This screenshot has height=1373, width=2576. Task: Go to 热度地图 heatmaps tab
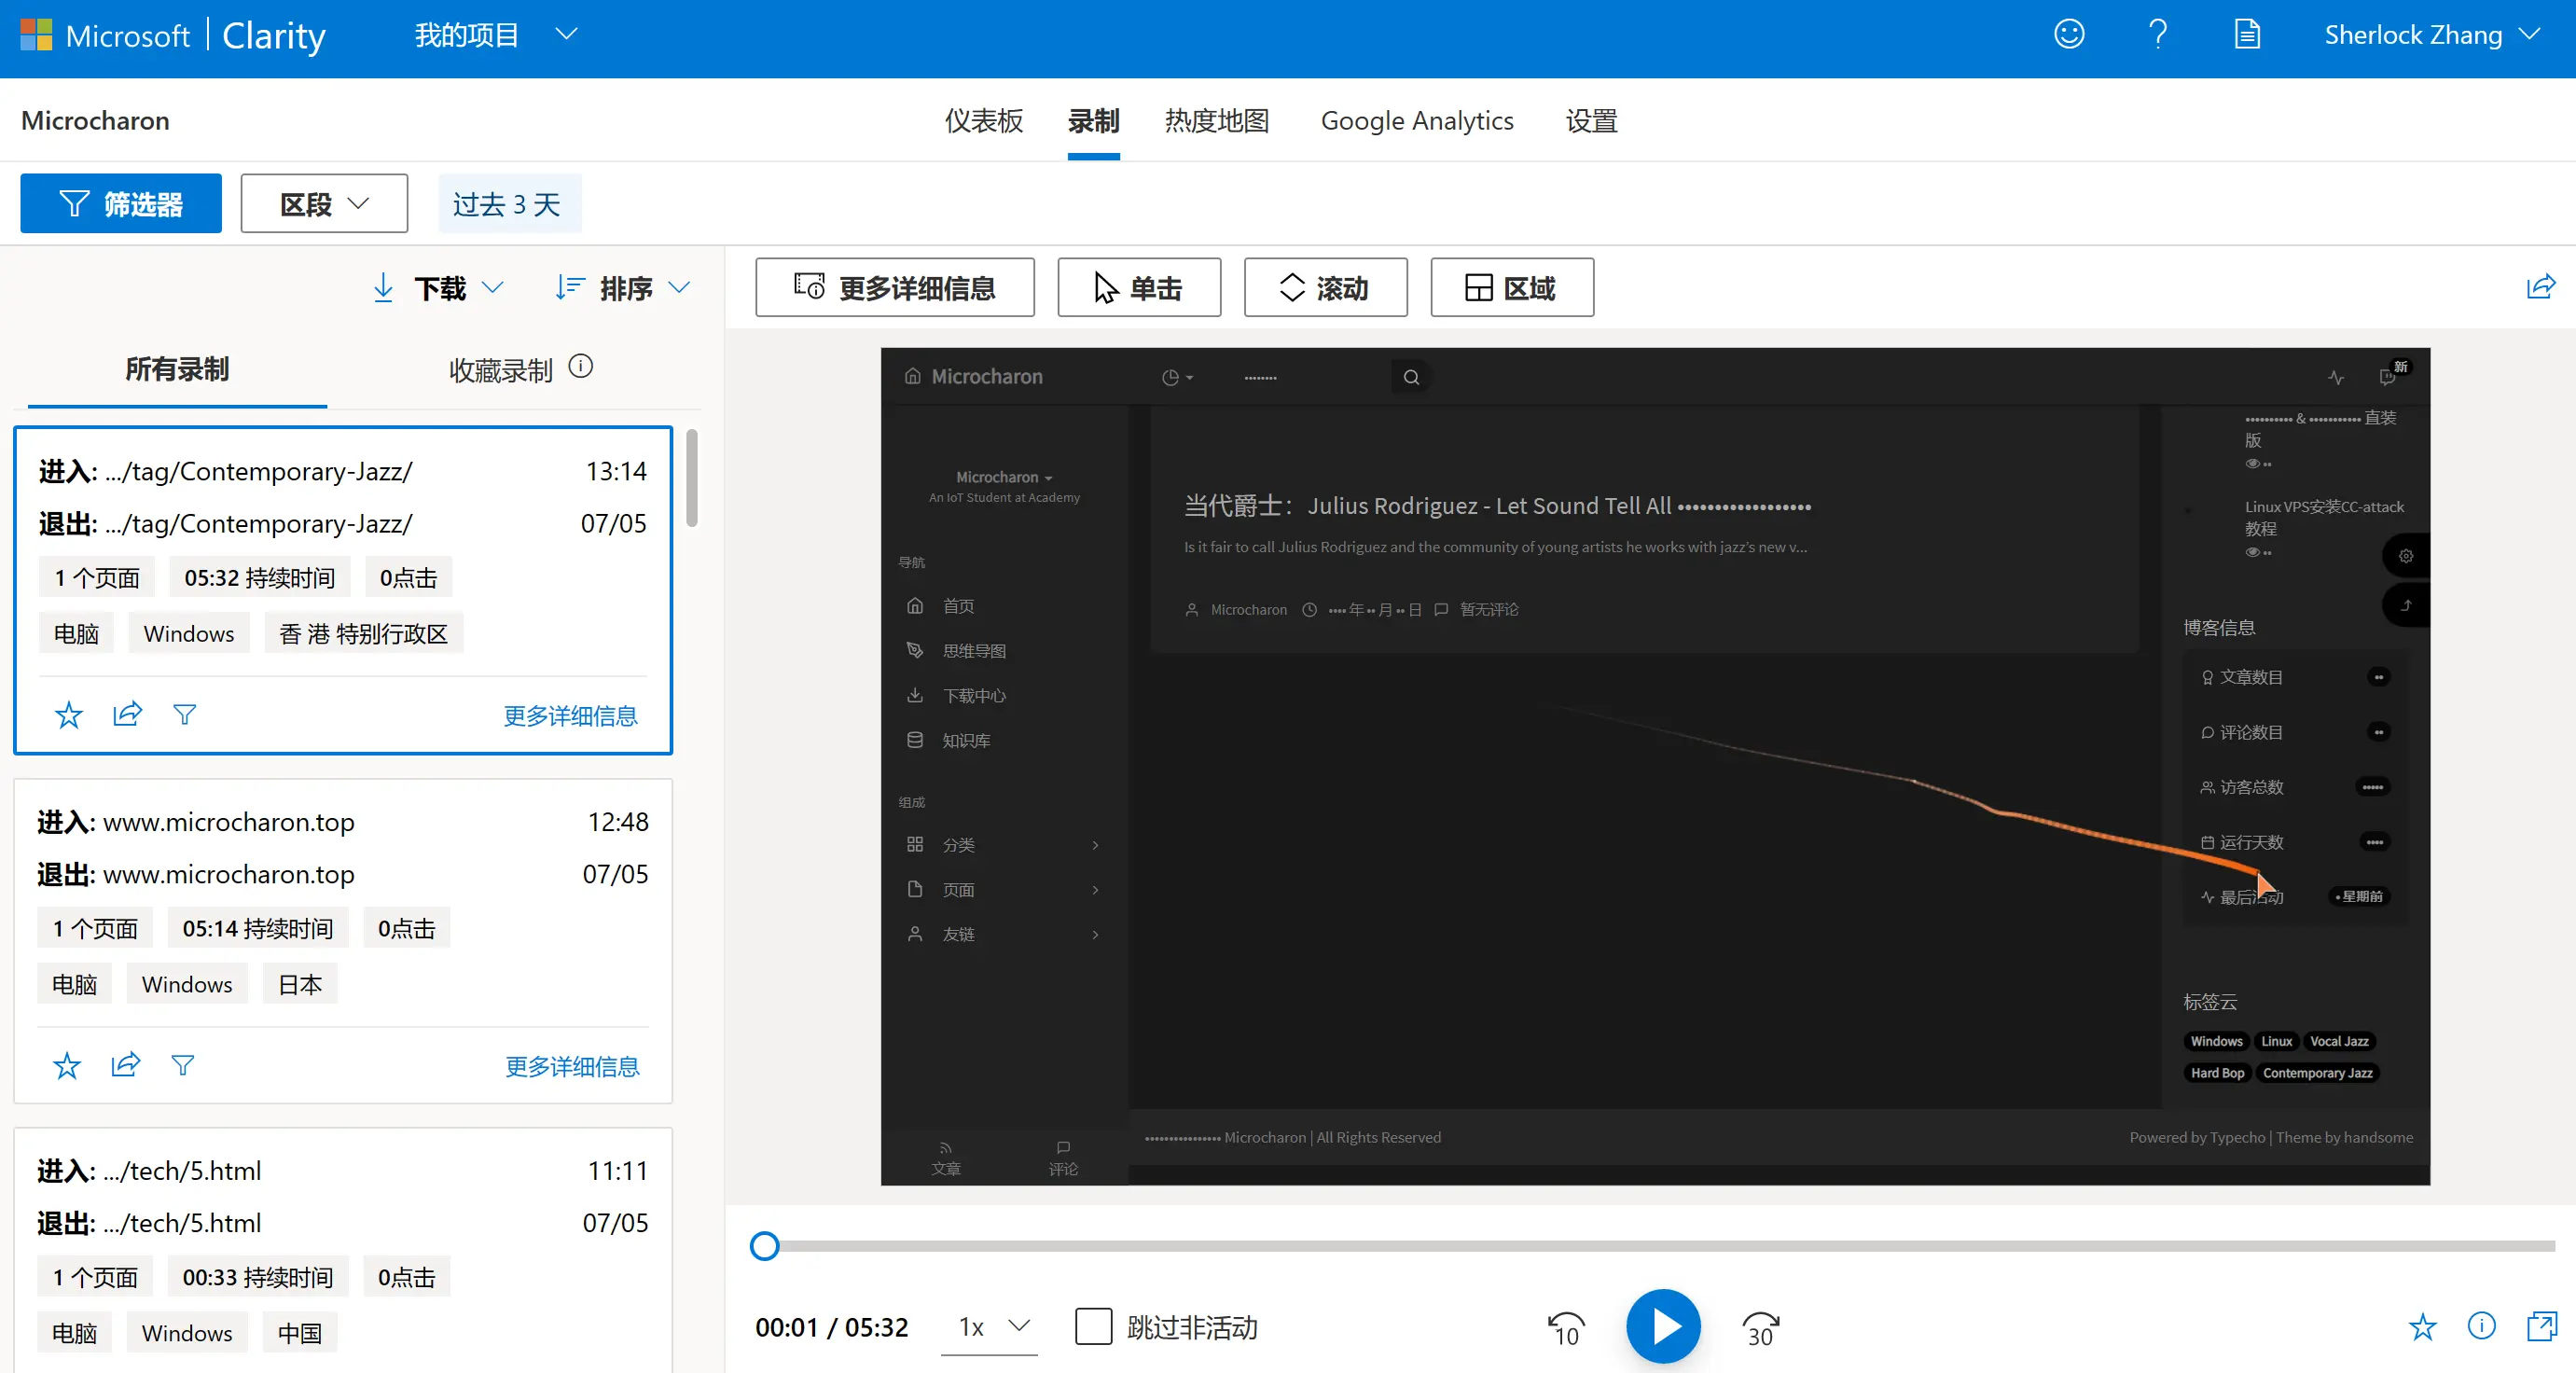(1217, 121)
